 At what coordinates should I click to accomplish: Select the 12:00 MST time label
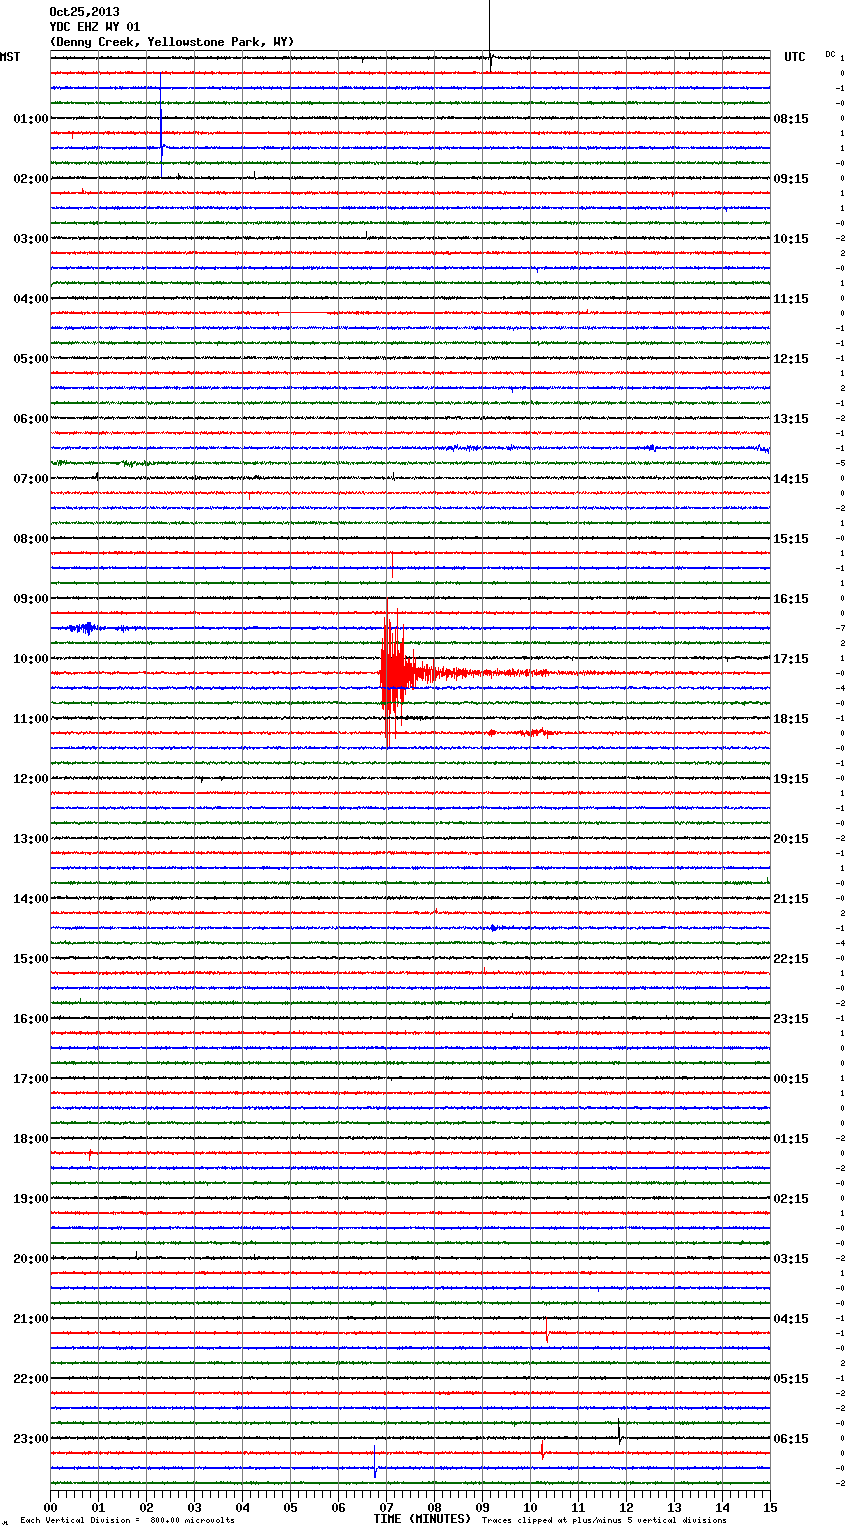31,779
